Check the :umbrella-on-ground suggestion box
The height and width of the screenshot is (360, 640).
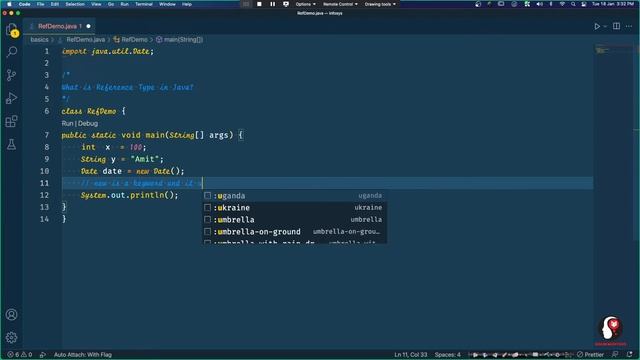coord(207,231)
